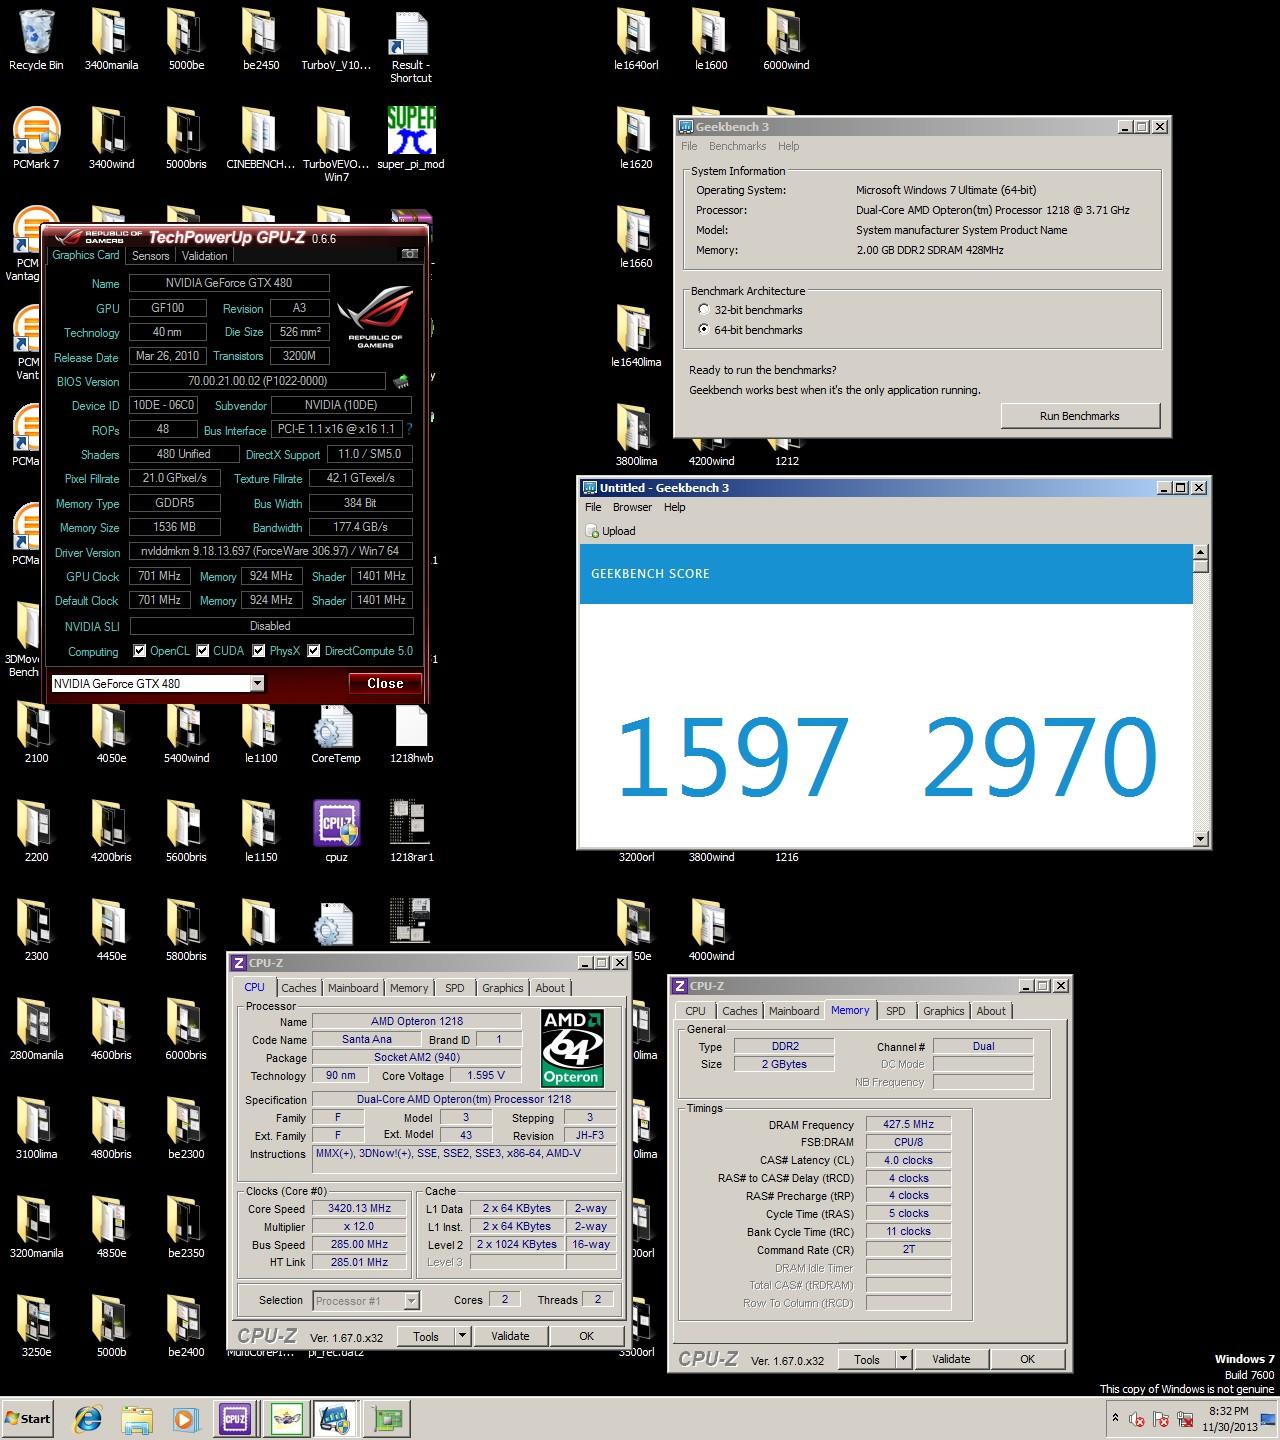Select the 1218hwb file icon

pyautogui.click(x=411, y=734)
